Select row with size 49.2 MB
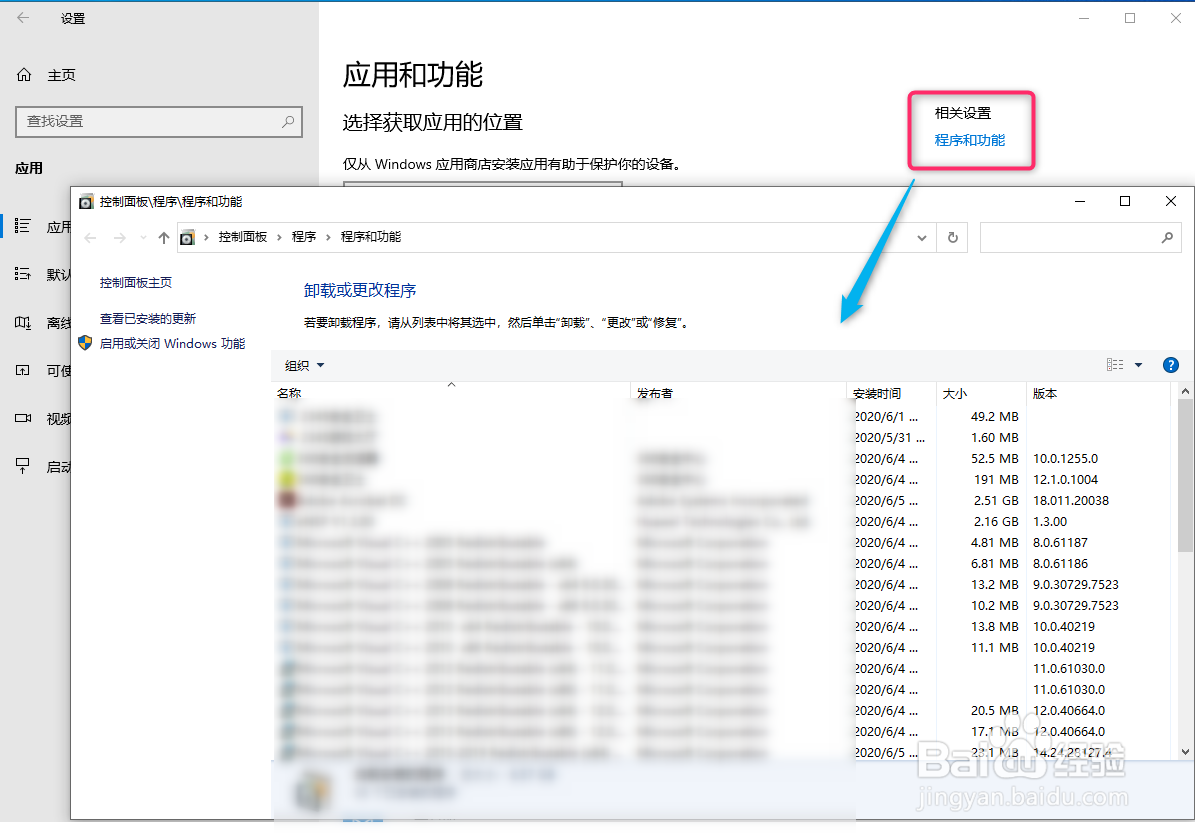The width and height of the screenshot is (1195, 839). click(x=721, y=417)
